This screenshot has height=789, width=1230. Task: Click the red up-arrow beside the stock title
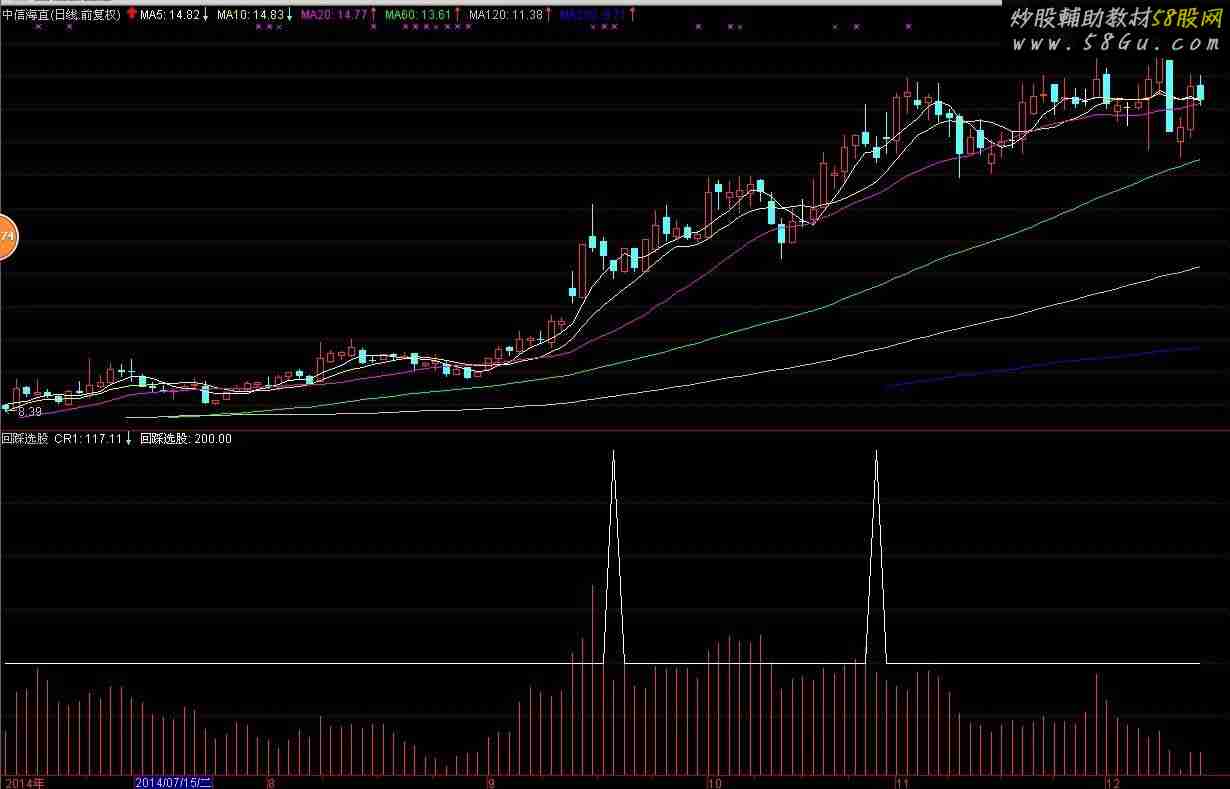point(131,14)
